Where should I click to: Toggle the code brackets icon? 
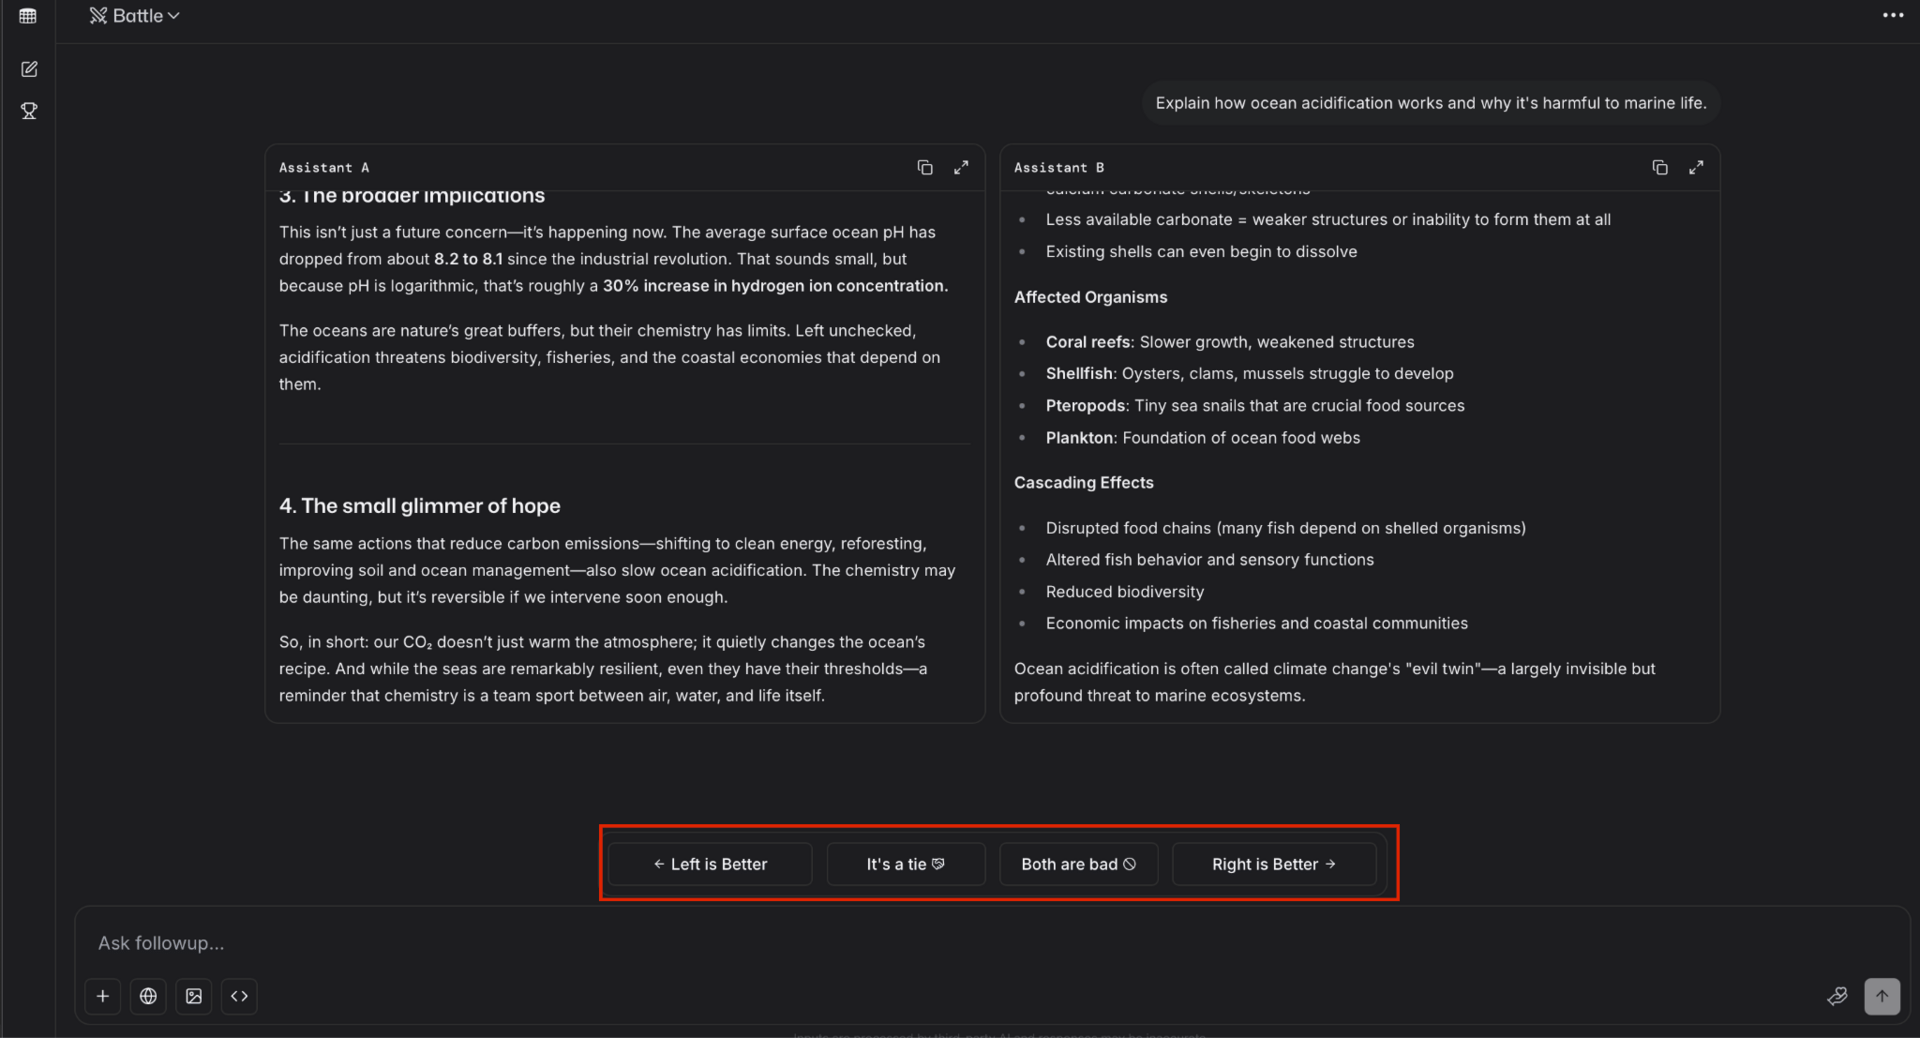coord(239,996)
